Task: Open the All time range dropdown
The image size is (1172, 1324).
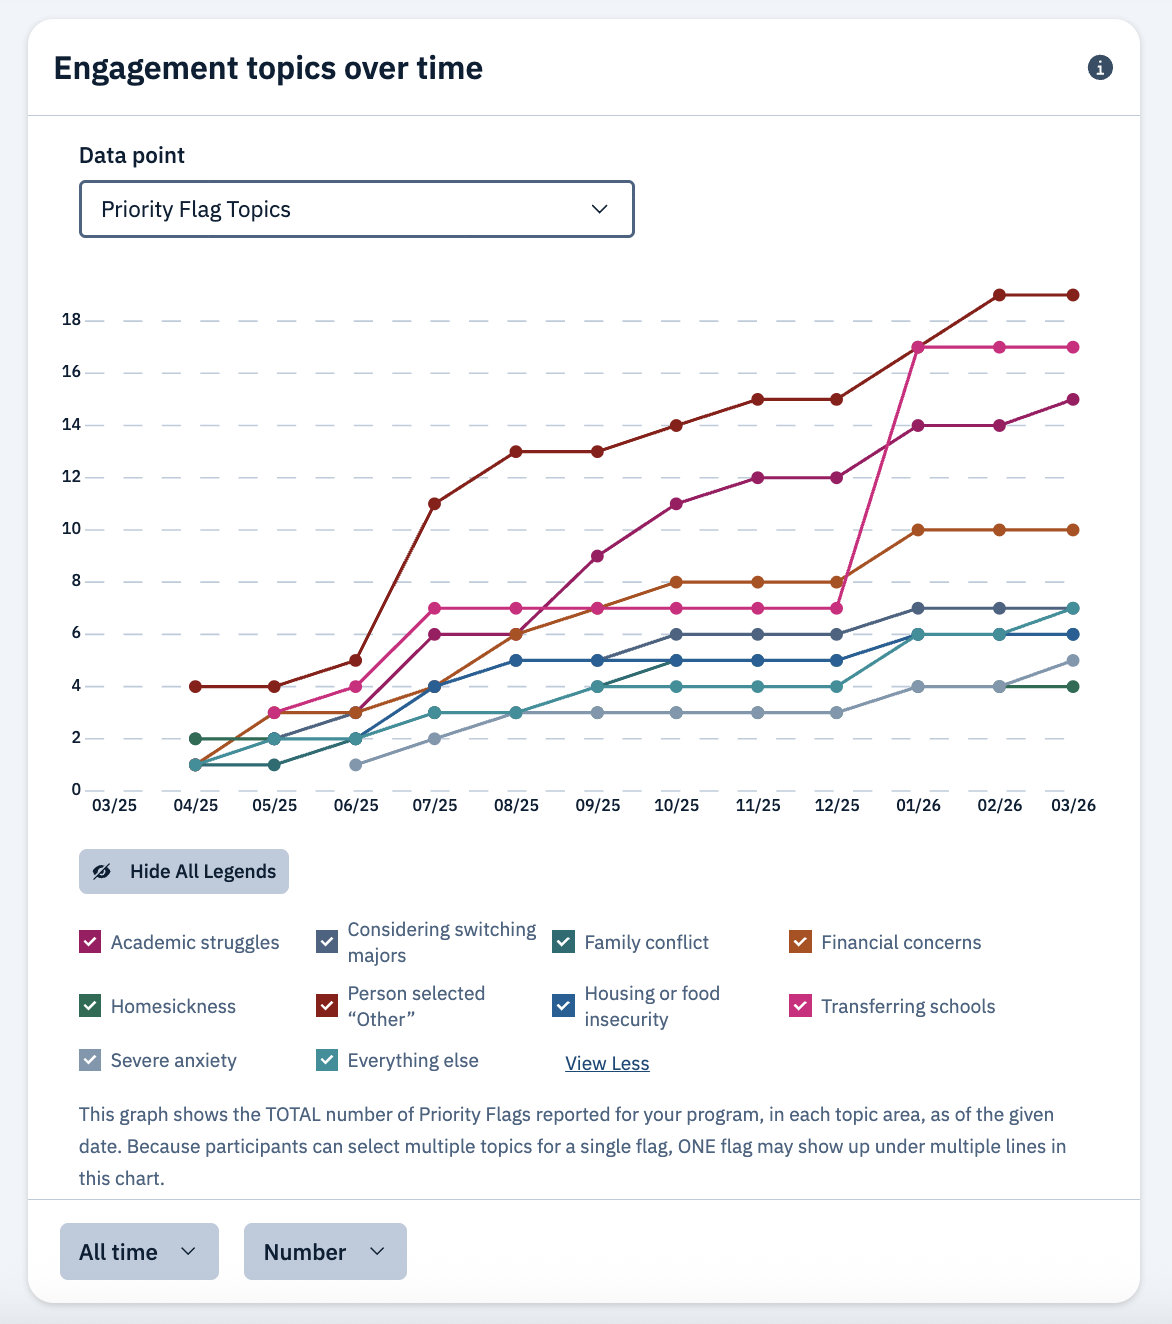Action: (139, 1252)
